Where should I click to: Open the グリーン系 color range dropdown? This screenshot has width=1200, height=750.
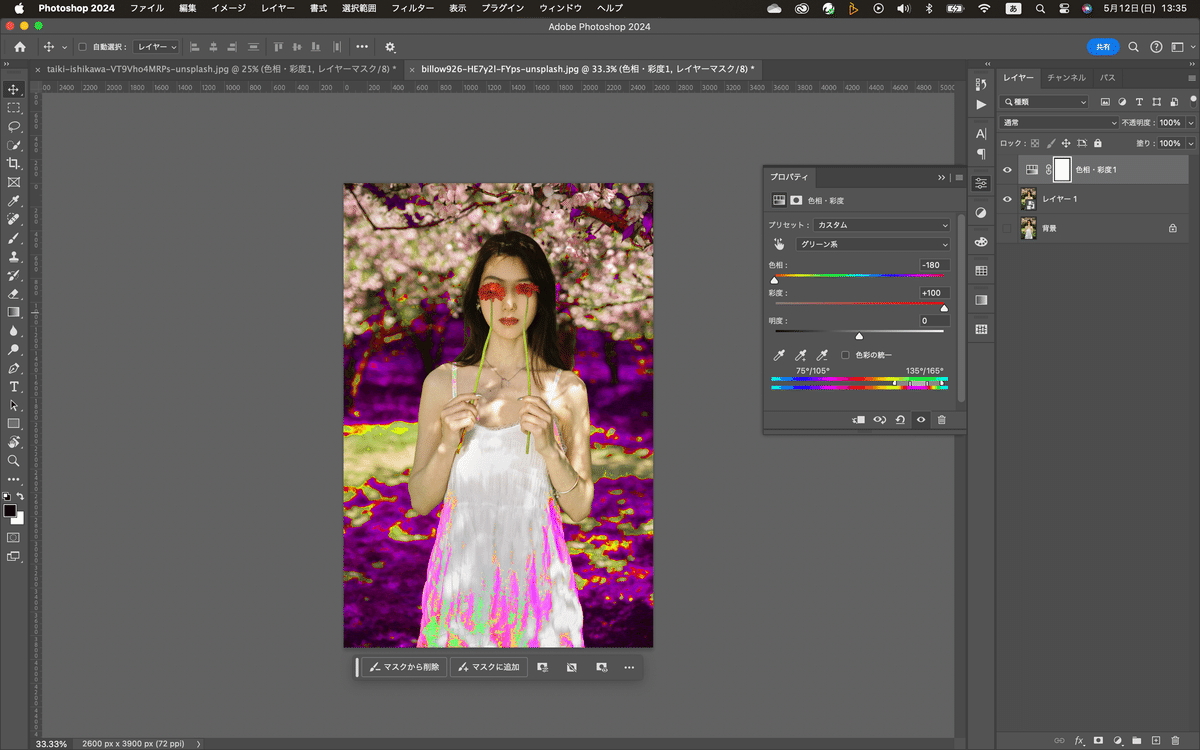(x=873, y=244)
